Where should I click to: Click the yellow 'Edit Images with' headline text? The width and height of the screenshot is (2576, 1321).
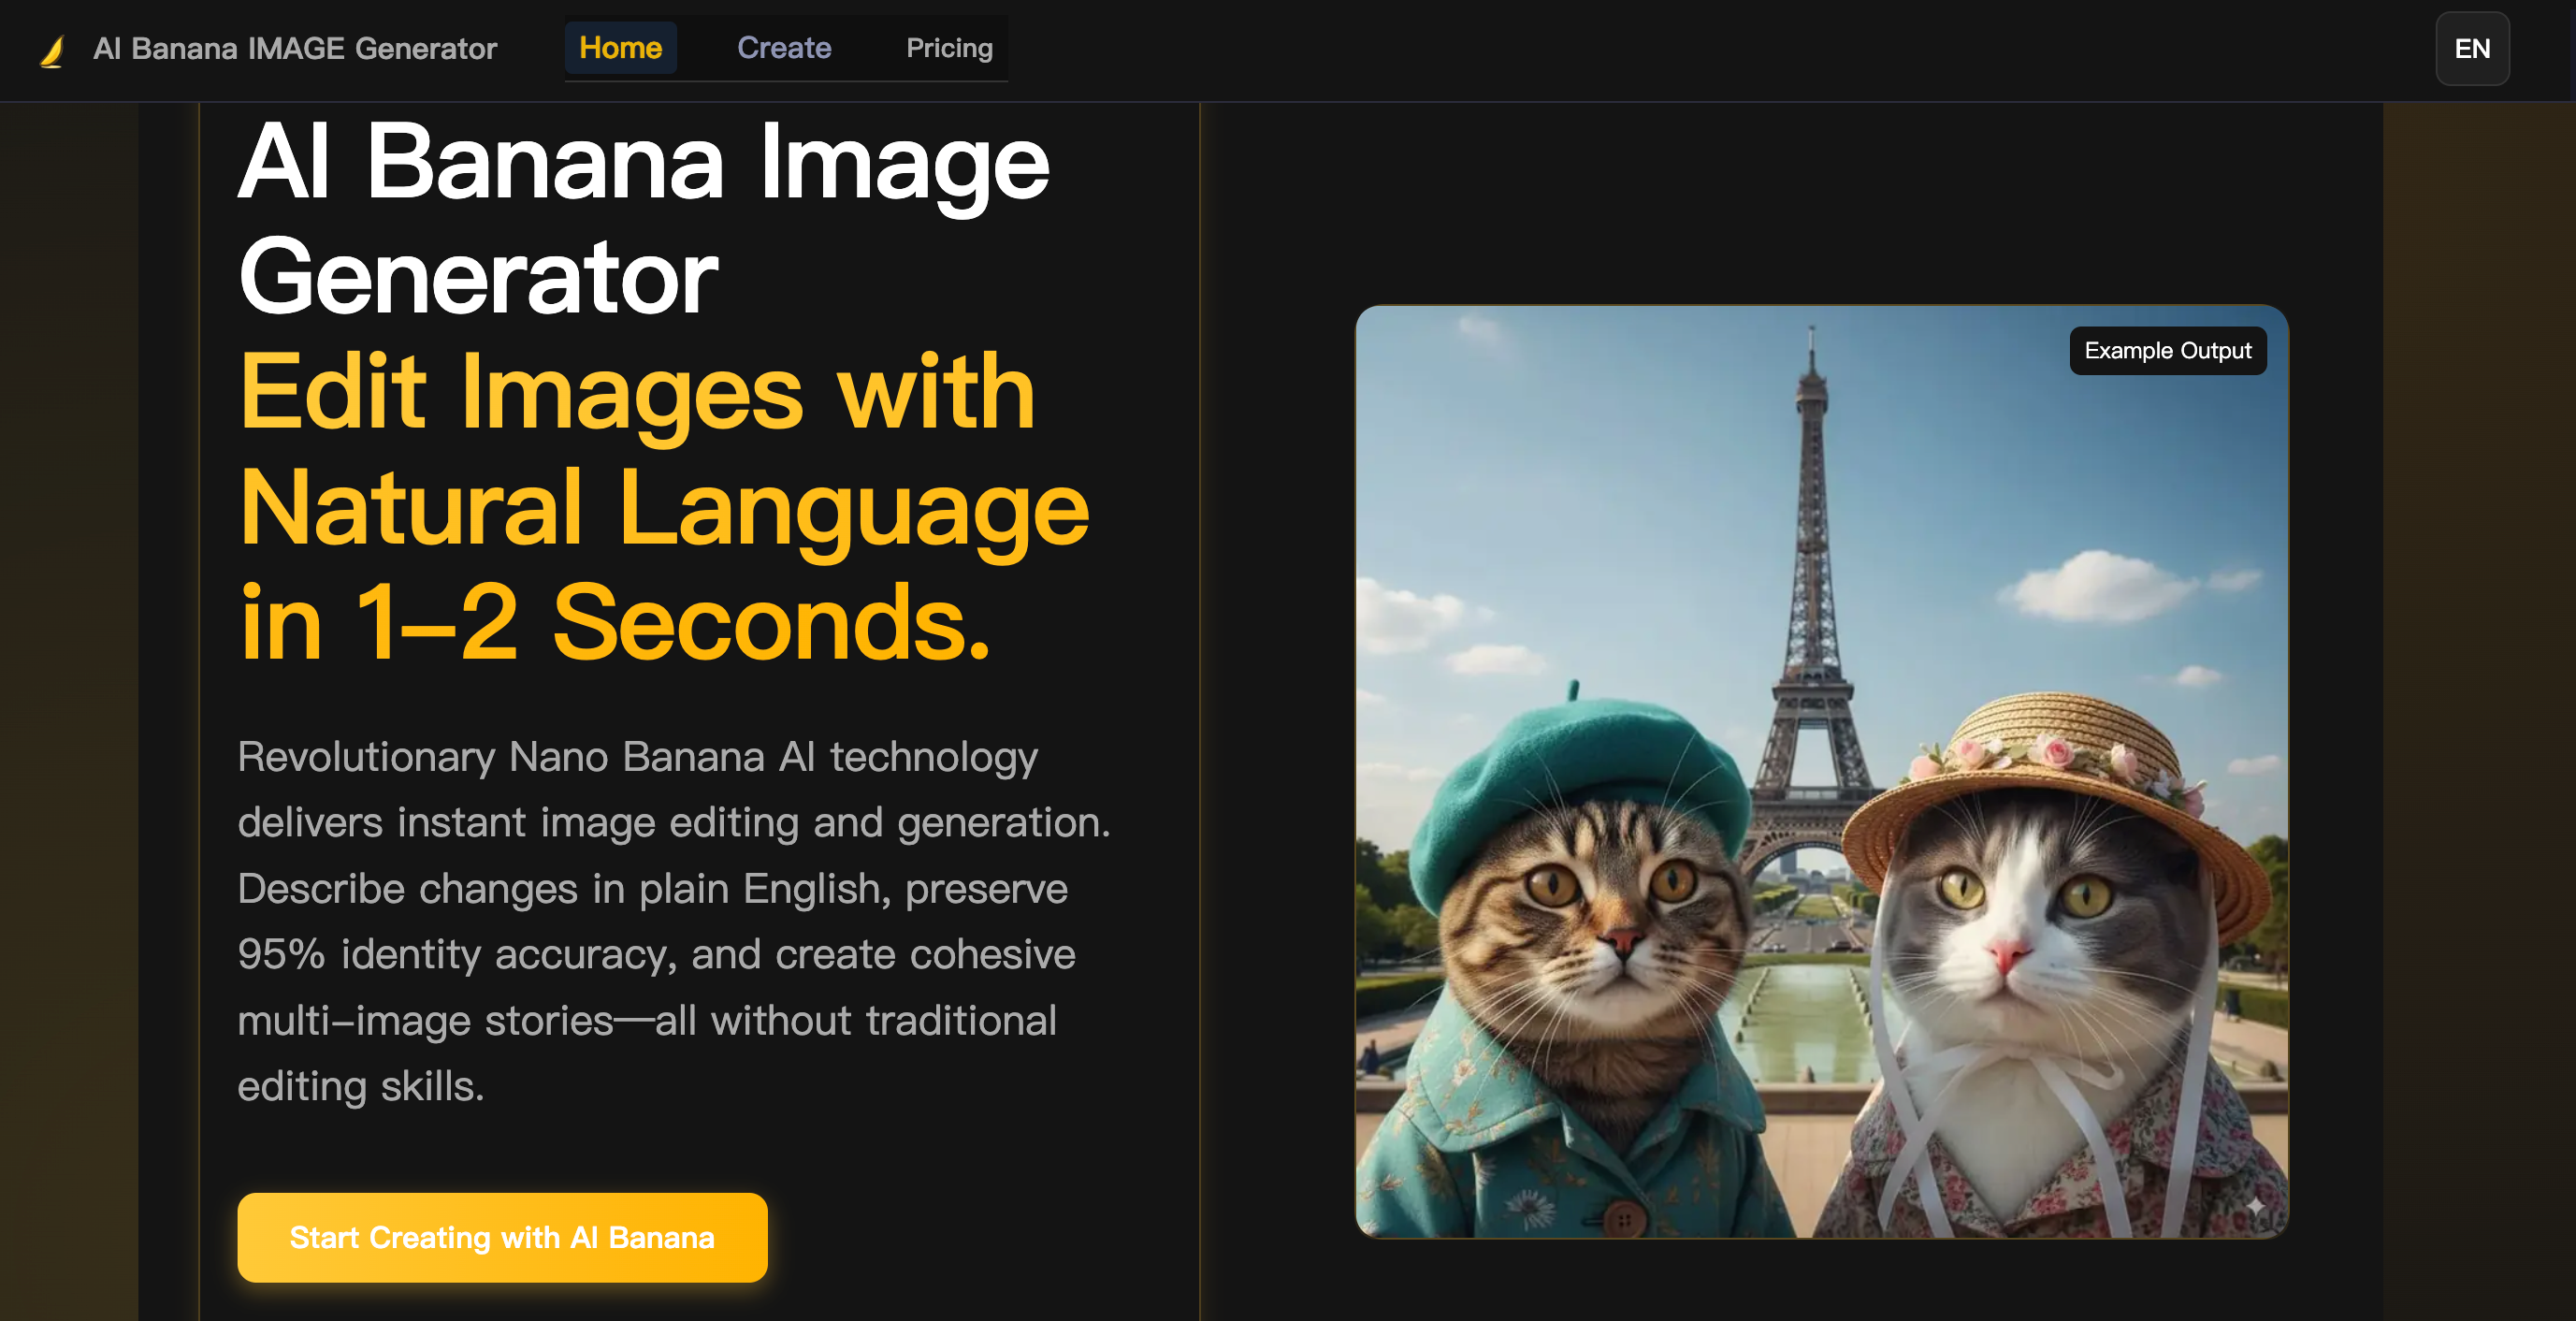tap(637, 393)
